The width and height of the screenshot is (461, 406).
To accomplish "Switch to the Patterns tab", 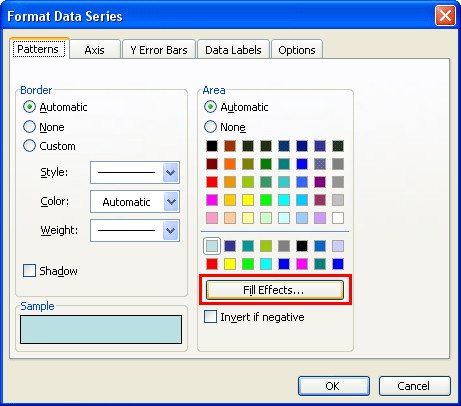I will click(x=39, y=49).
